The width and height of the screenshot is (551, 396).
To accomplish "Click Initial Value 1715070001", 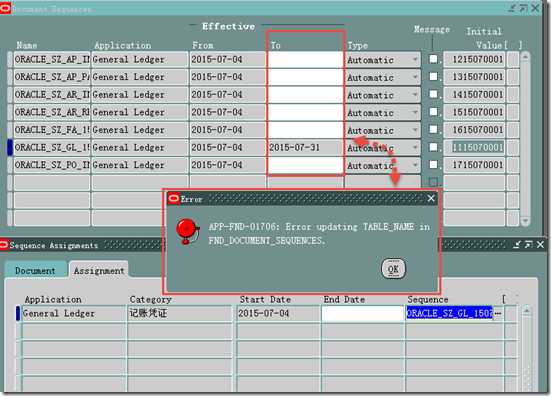I will pyautogui.click(x=474, y=165).
